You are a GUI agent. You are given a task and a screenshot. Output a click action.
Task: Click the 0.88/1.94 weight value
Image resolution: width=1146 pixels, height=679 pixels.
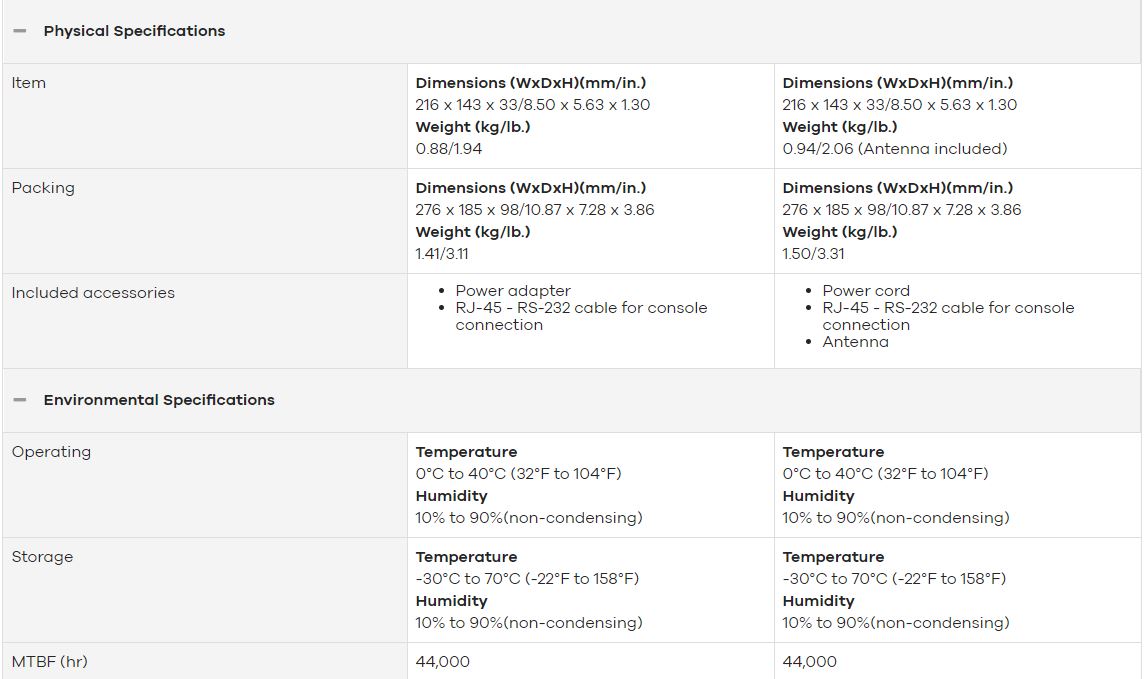(x=449, y=149)
